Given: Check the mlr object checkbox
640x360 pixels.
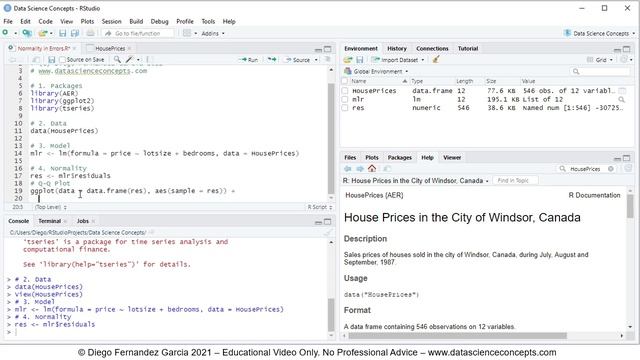Looking at the screenshot, I should (345, 99).
